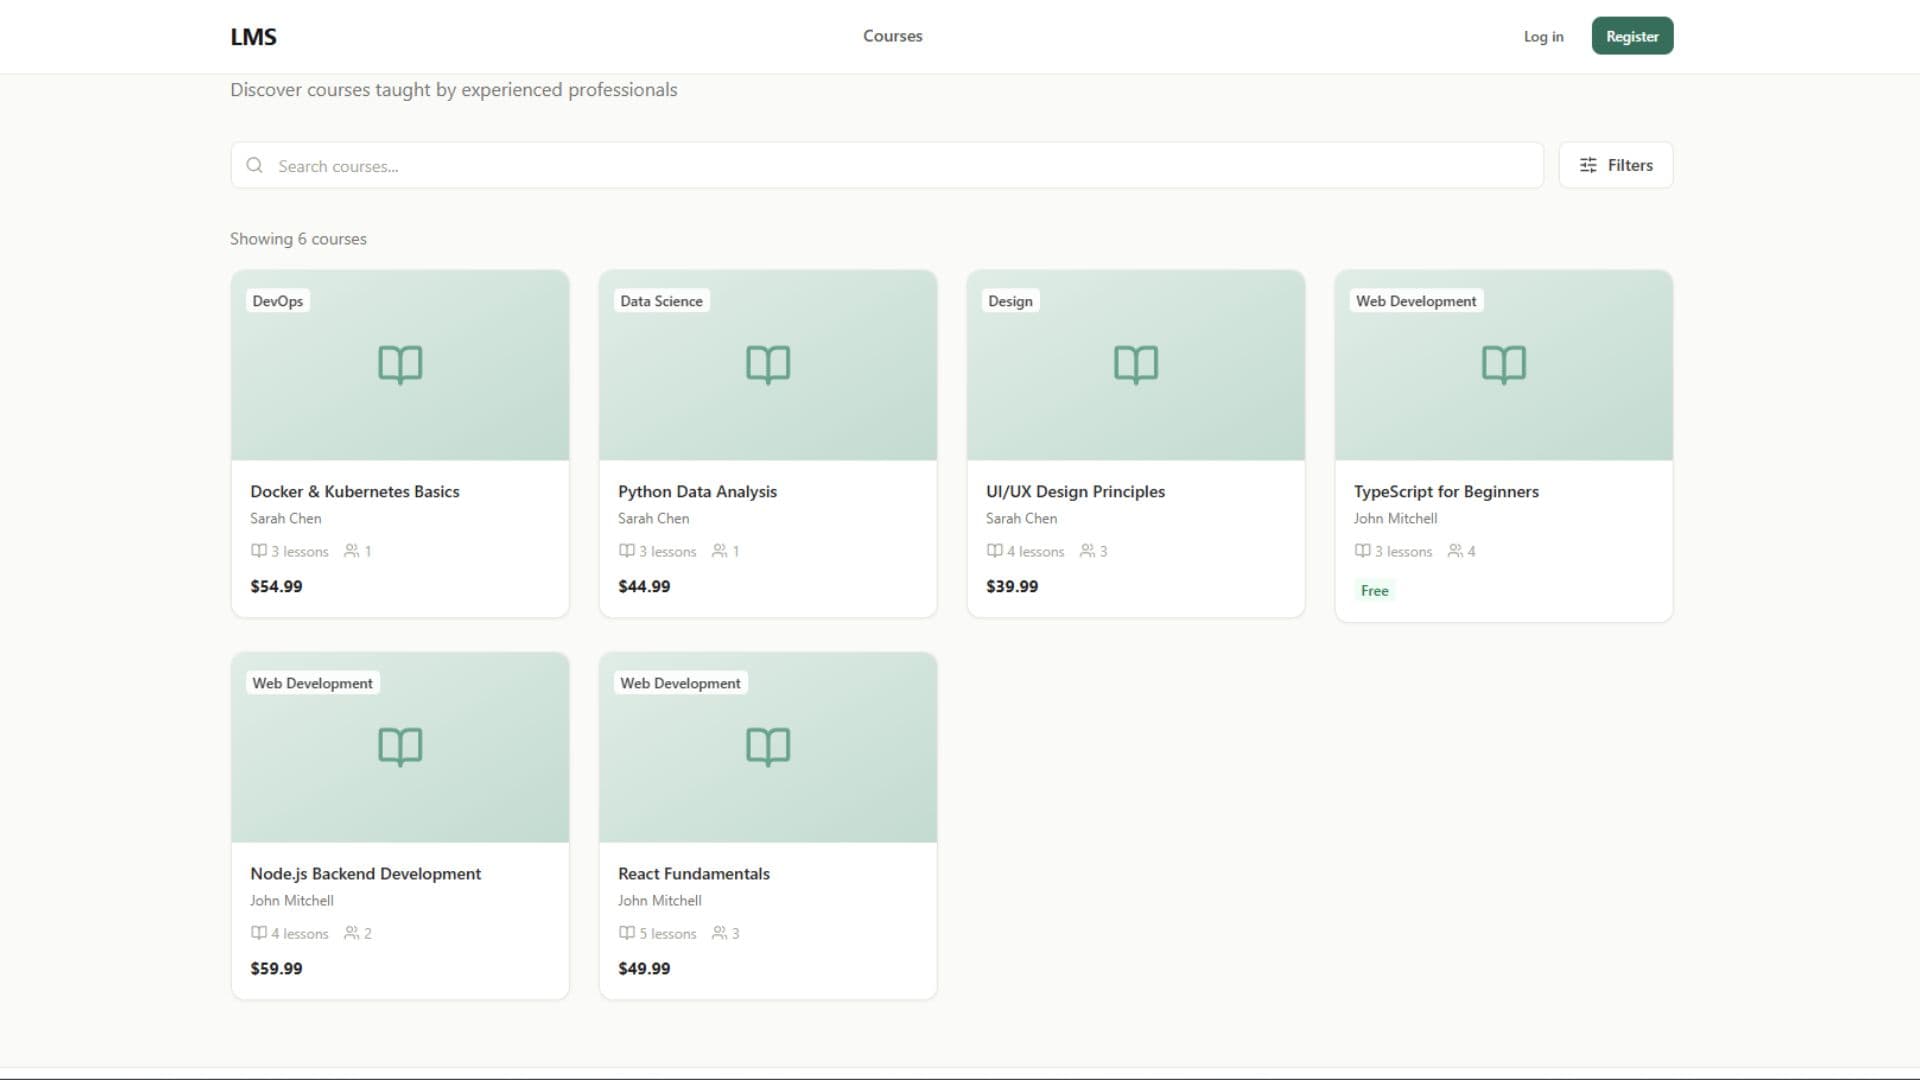Image resolution: width=1920 pixels, height=1080 pixels.
Task: Open Python Data Analysis course title
Action: (x=697, y=492)
